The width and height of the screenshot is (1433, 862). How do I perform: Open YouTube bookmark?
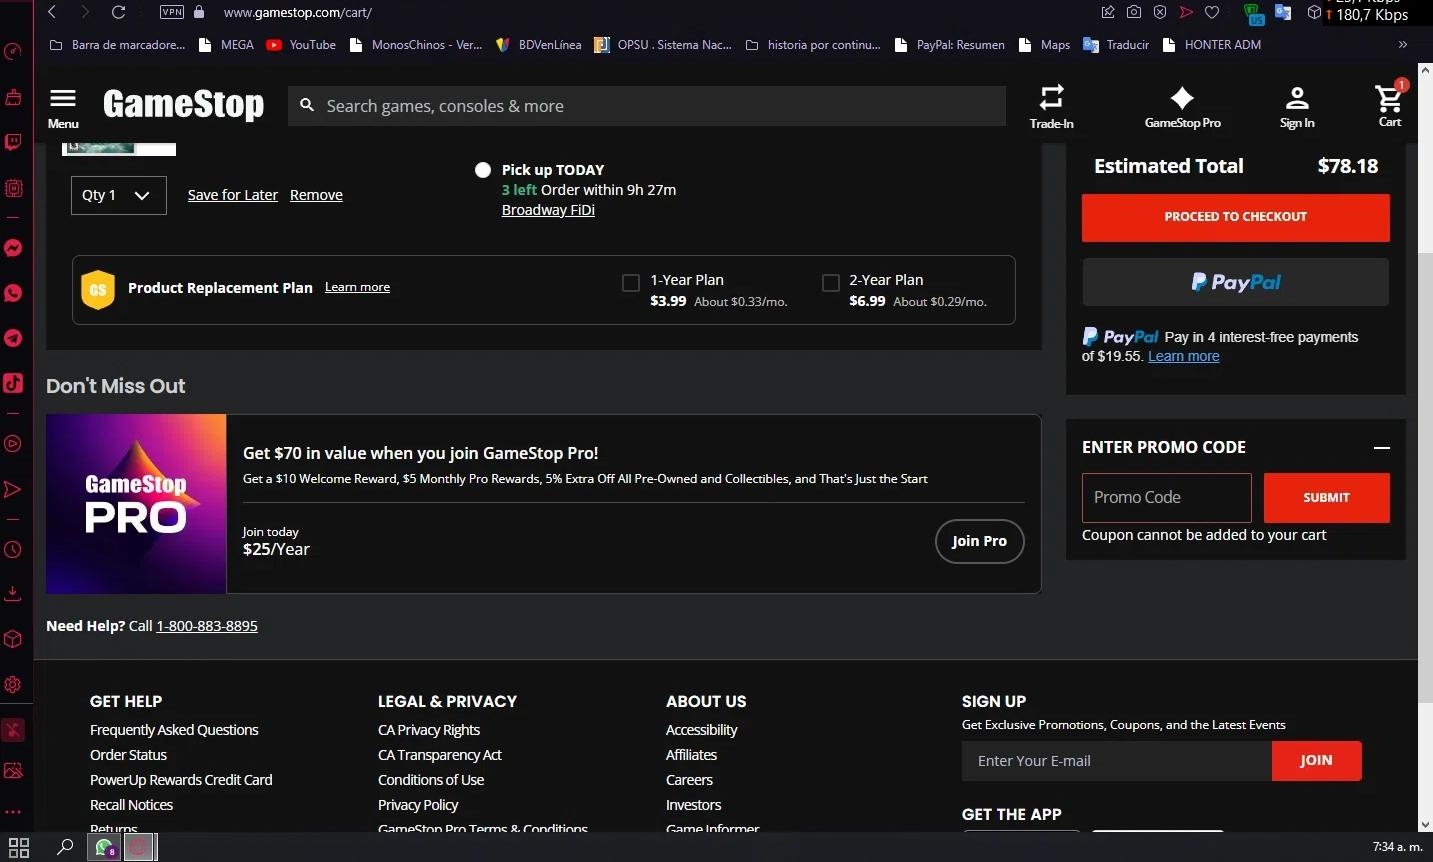point(301,45)
